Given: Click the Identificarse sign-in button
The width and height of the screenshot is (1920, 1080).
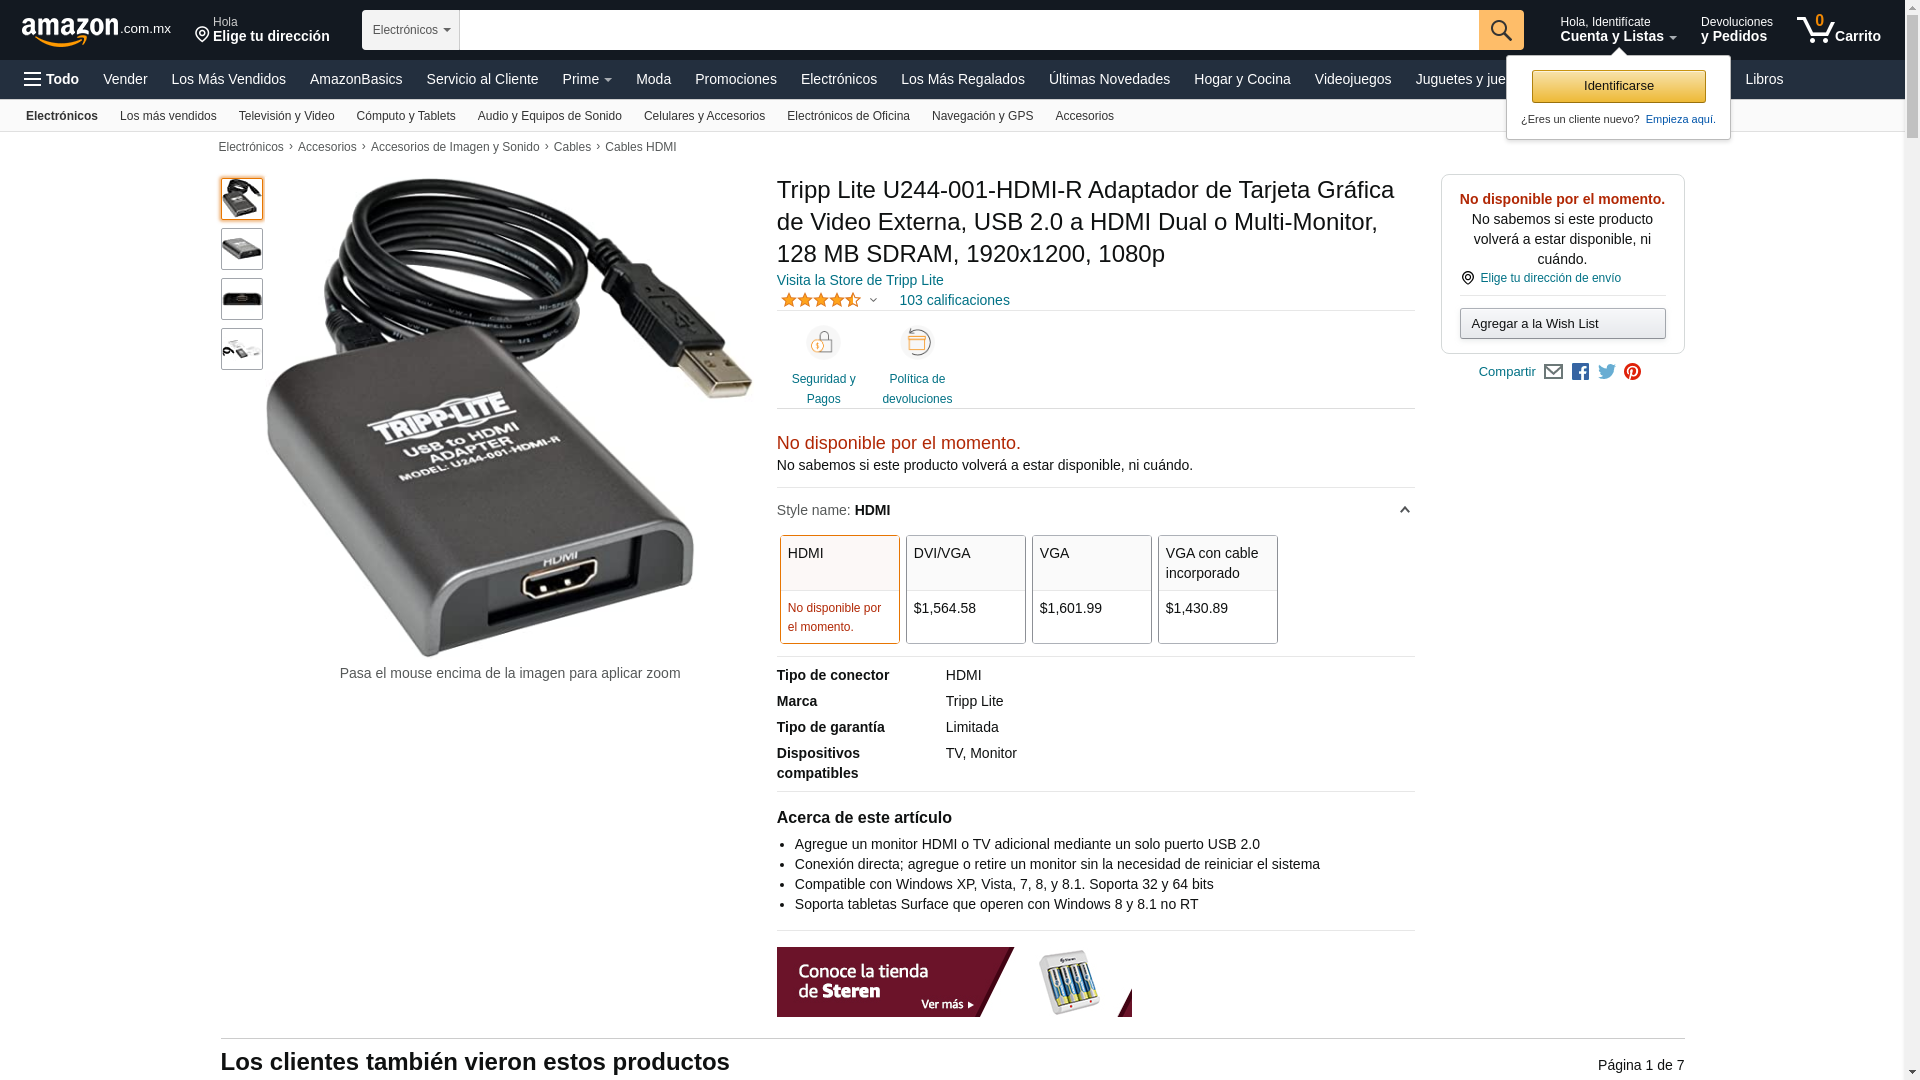Looking at the screenshot, I should [x=1618, y=86].
